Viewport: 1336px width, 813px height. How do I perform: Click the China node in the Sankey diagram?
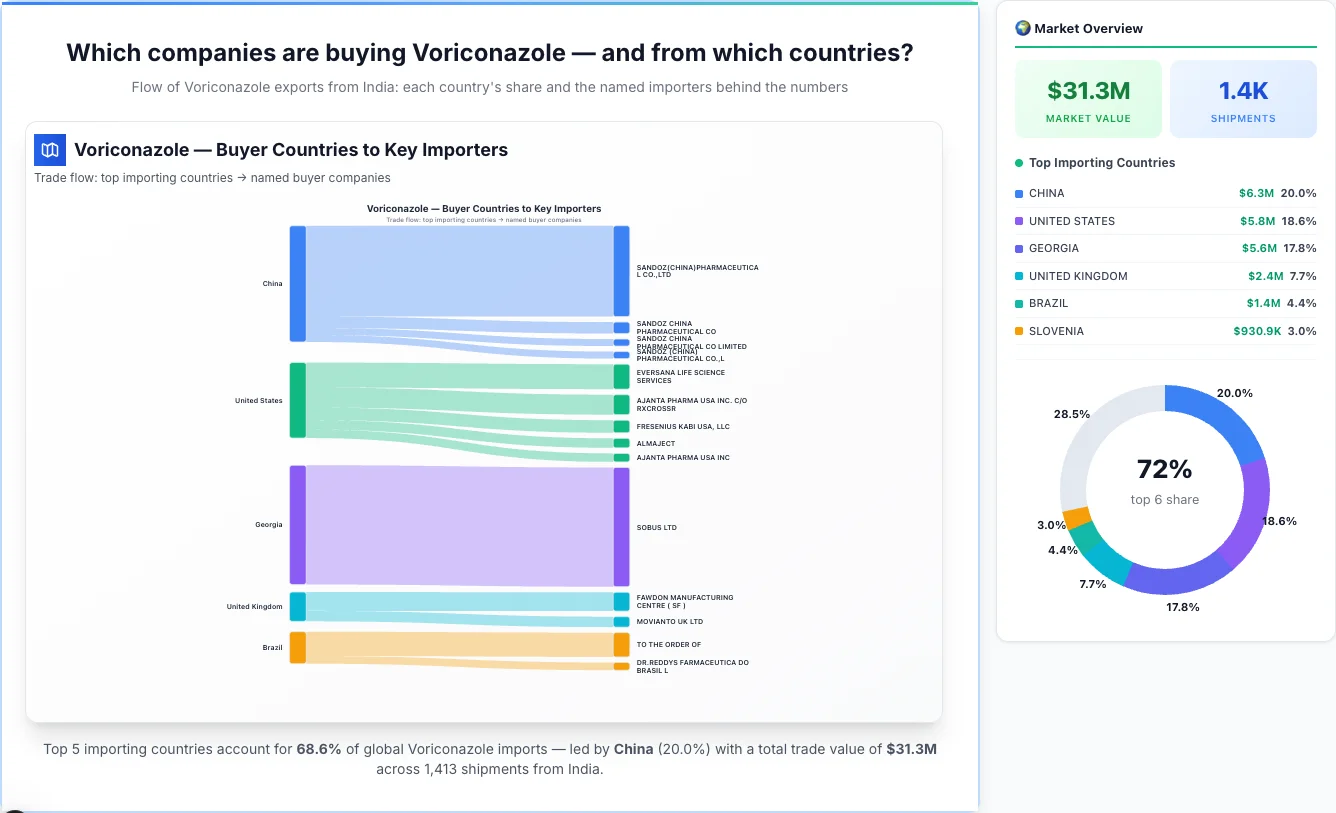click(296, 283)
